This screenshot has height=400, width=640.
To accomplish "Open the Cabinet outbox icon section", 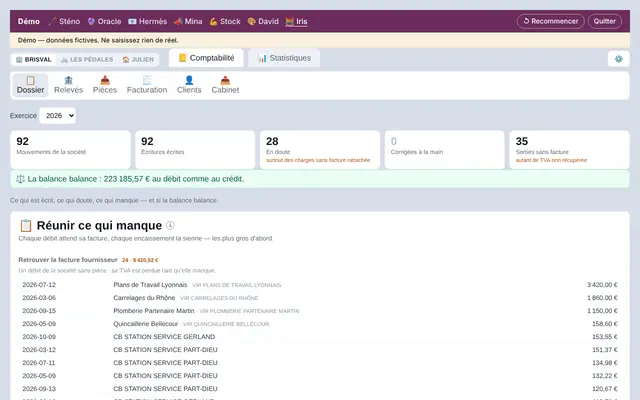I will coord(225,85).
